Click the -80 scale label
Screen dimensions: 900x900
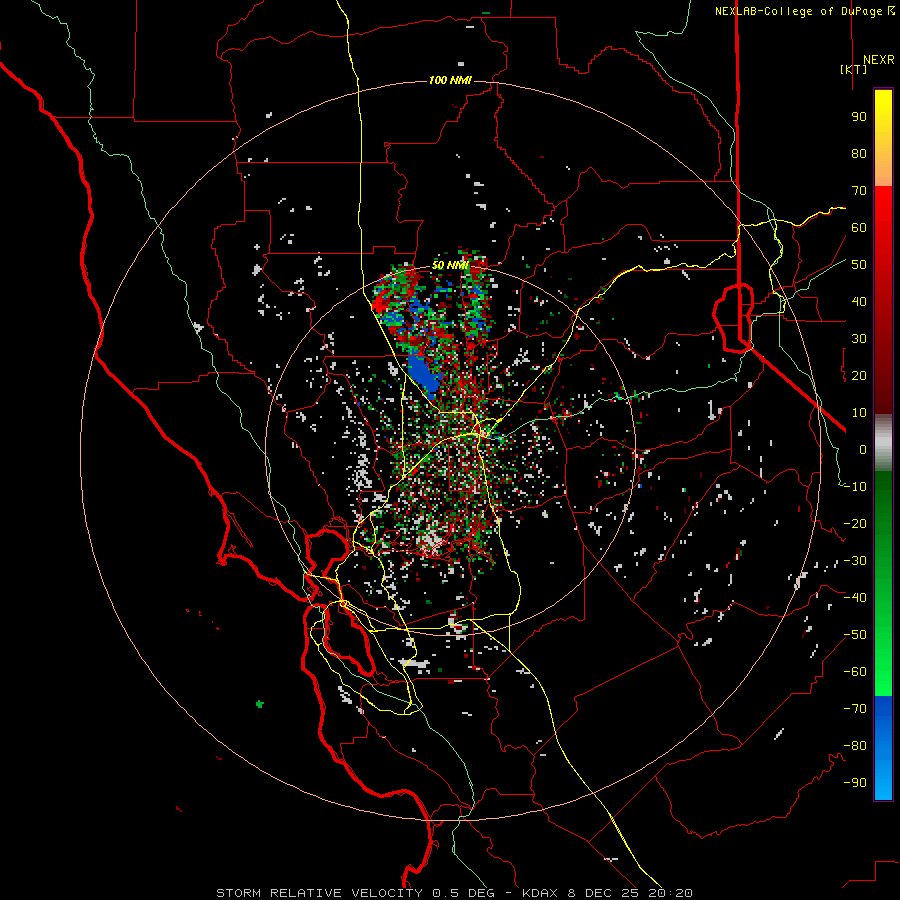tap(855, 746)
